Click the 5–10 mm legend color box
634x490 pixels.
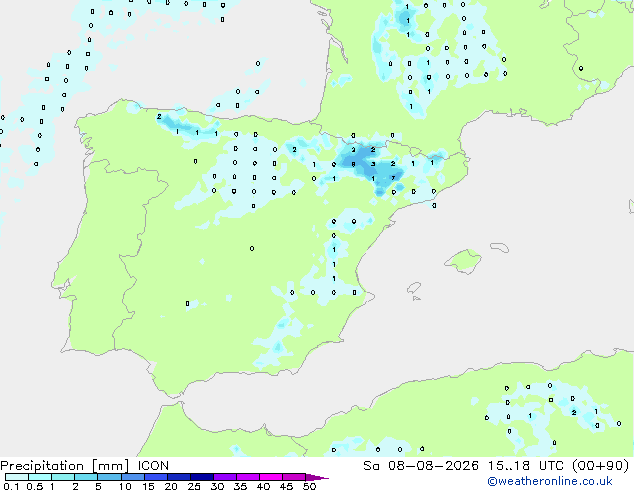[110, 477]
